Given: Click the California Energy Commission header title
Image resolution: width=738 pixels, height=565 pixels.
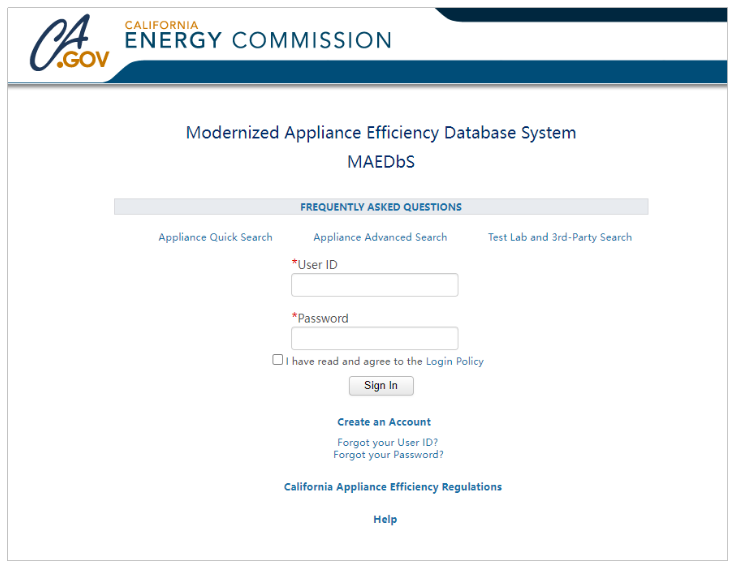Looking at the screenshot, I should pyautogui.click(x=258, y=35).
